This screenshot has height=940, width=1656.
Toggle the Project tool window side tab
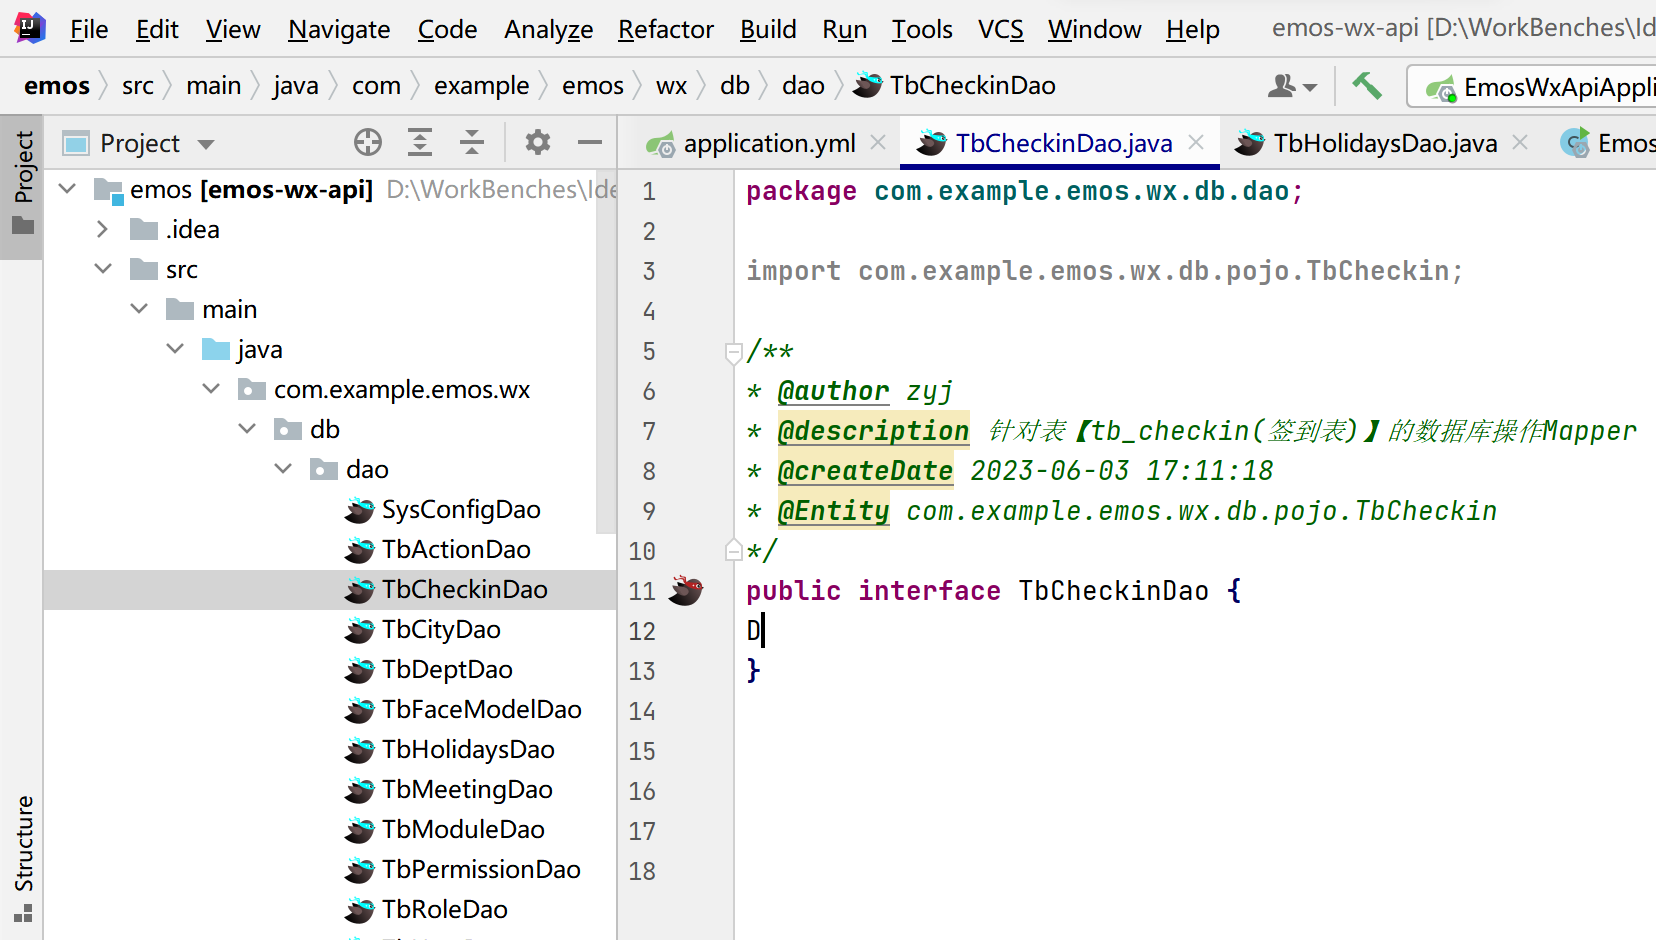click(x=22, y=186)
